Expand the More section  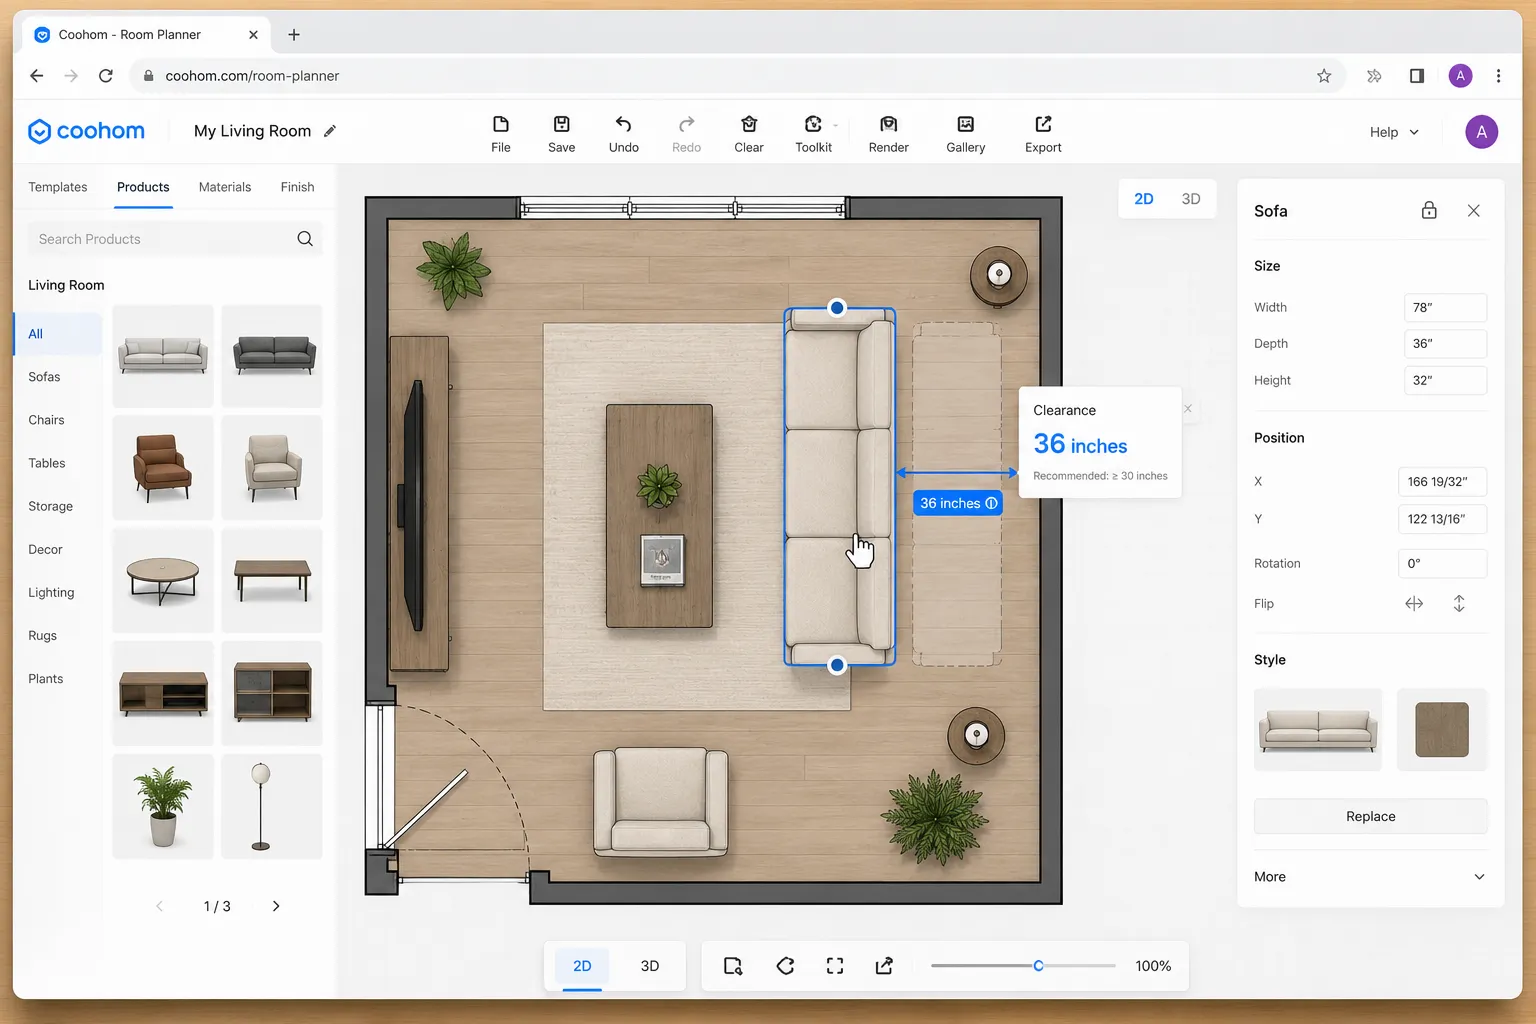(x=1370, y=877)
